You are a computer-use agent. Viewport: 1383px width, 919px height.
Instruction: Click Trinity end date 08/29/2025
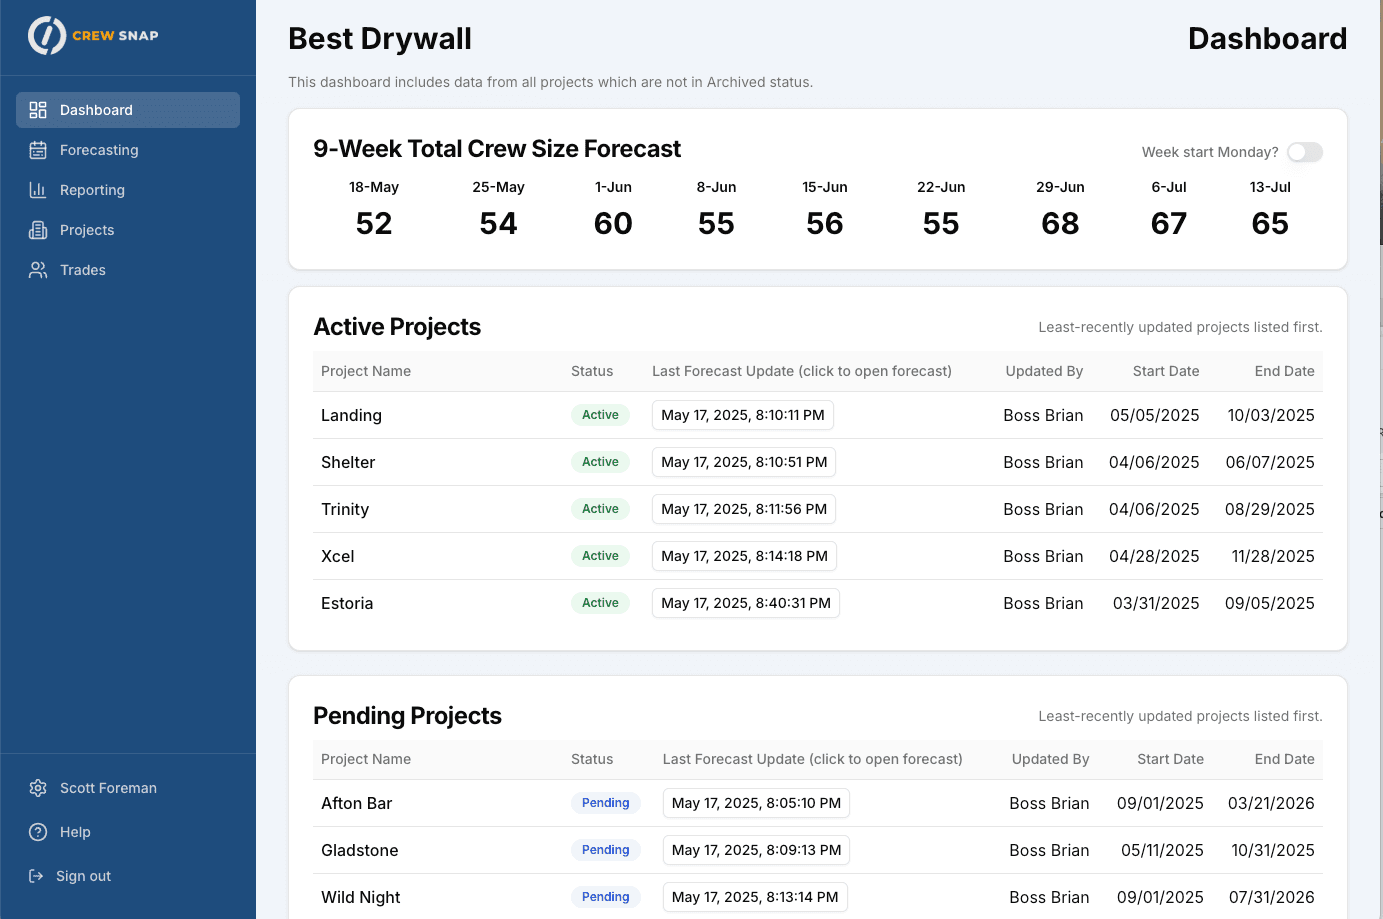click(x=1270, y=509)
